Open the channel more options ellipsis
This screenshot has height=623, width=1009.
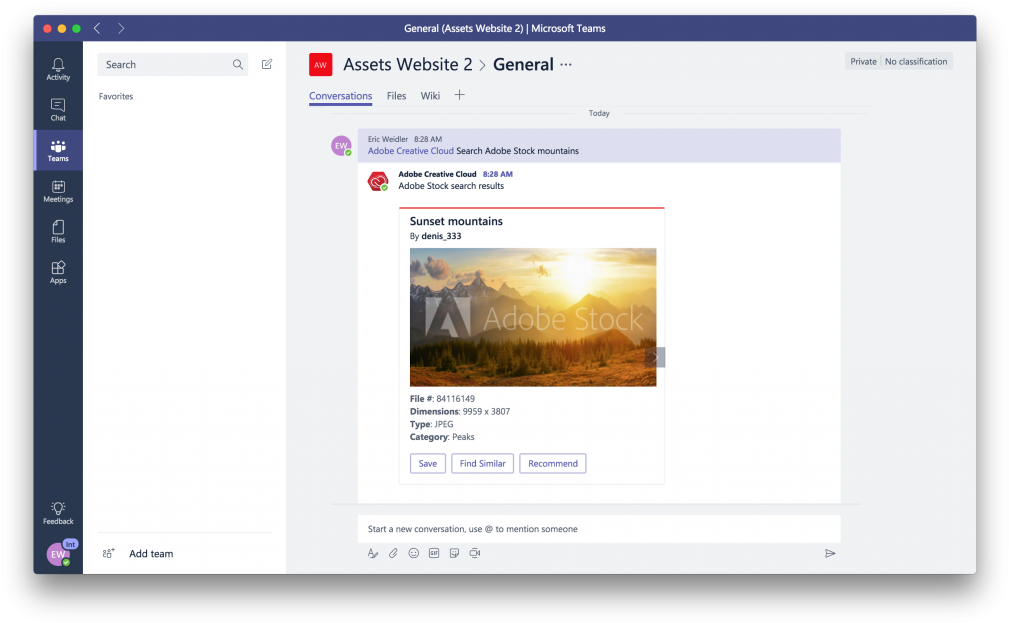(566, 65)
